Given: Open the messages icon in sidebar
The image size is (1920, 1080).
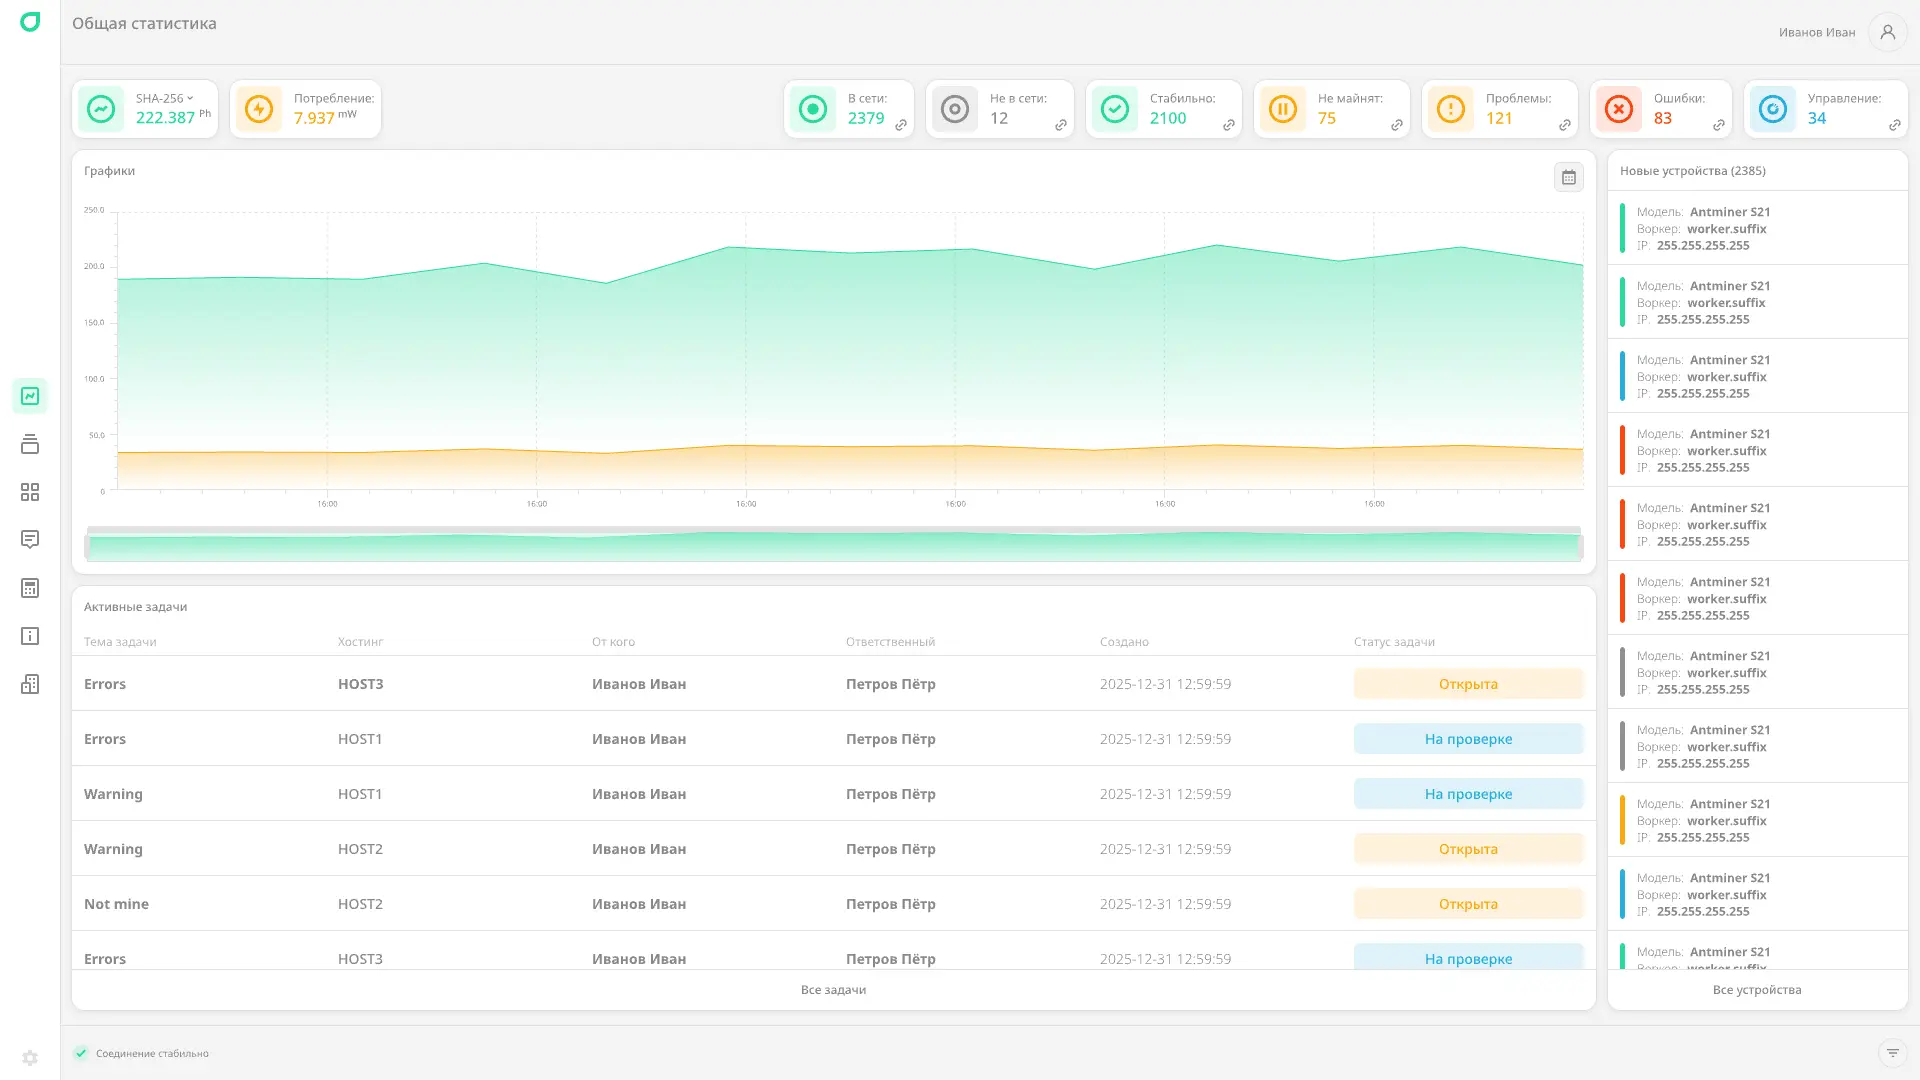Looking at the screenshot, I should point(30,540).
